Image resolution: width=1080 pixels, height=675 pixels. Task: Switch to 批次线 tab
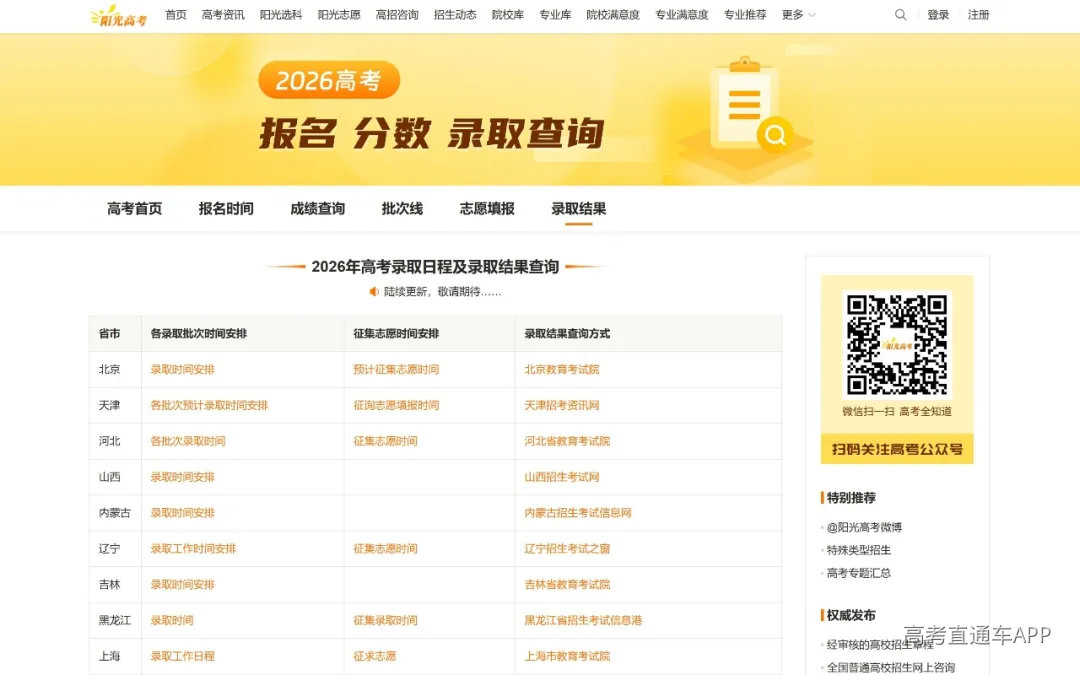coord(402,208)
